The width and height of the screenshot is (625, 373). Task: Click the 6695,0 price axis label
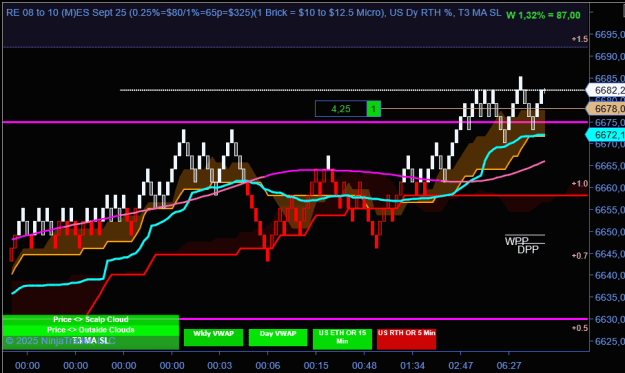click(x=610, y=35)
